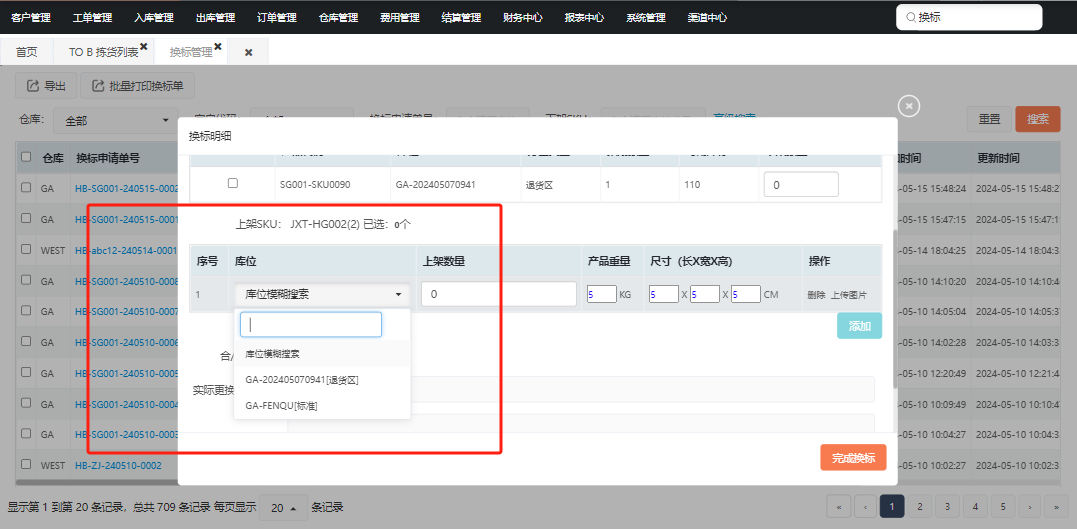Check the row HB-SG001-240515-0001 checkbox
Screen dimensions: 1077x529
(x=26, y=218)
